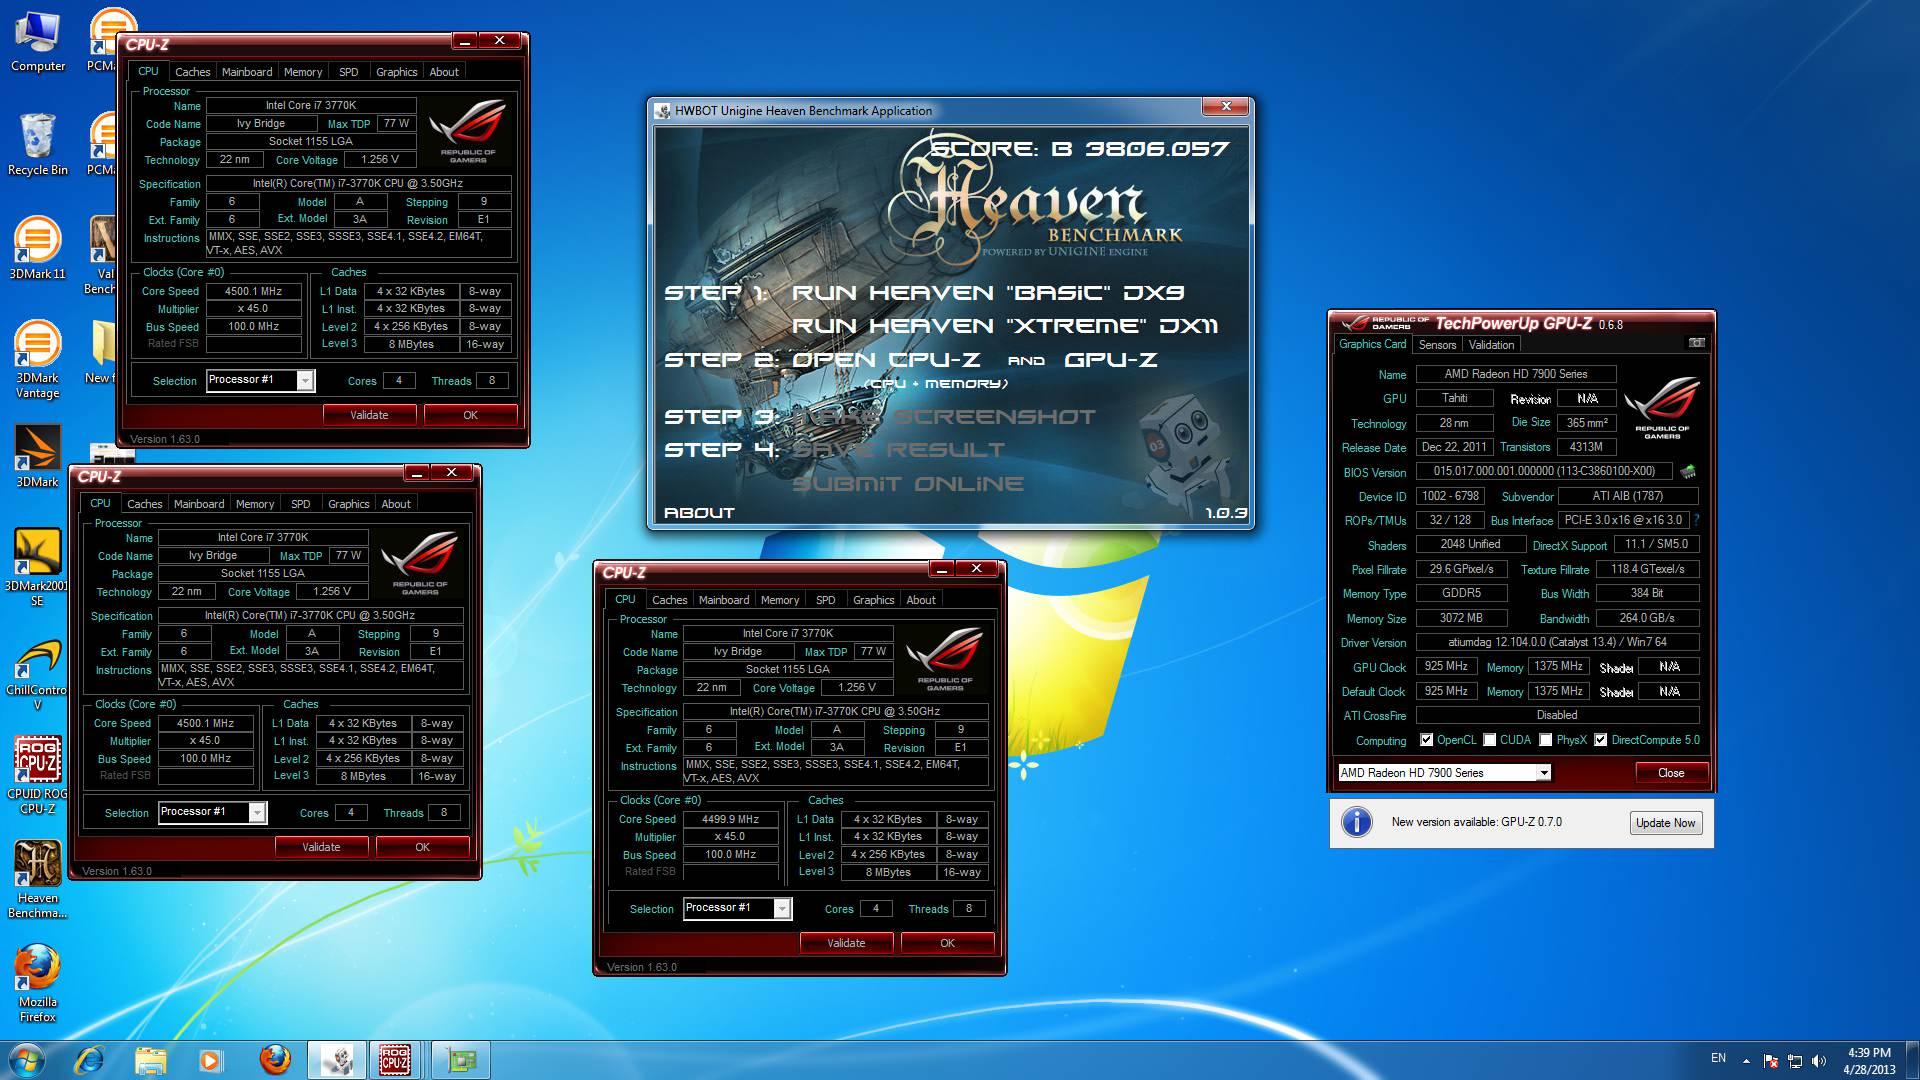Click Update Now in the GPU-Z notice
This screenshot has height=1080, width=1920.
(1665, 823)
